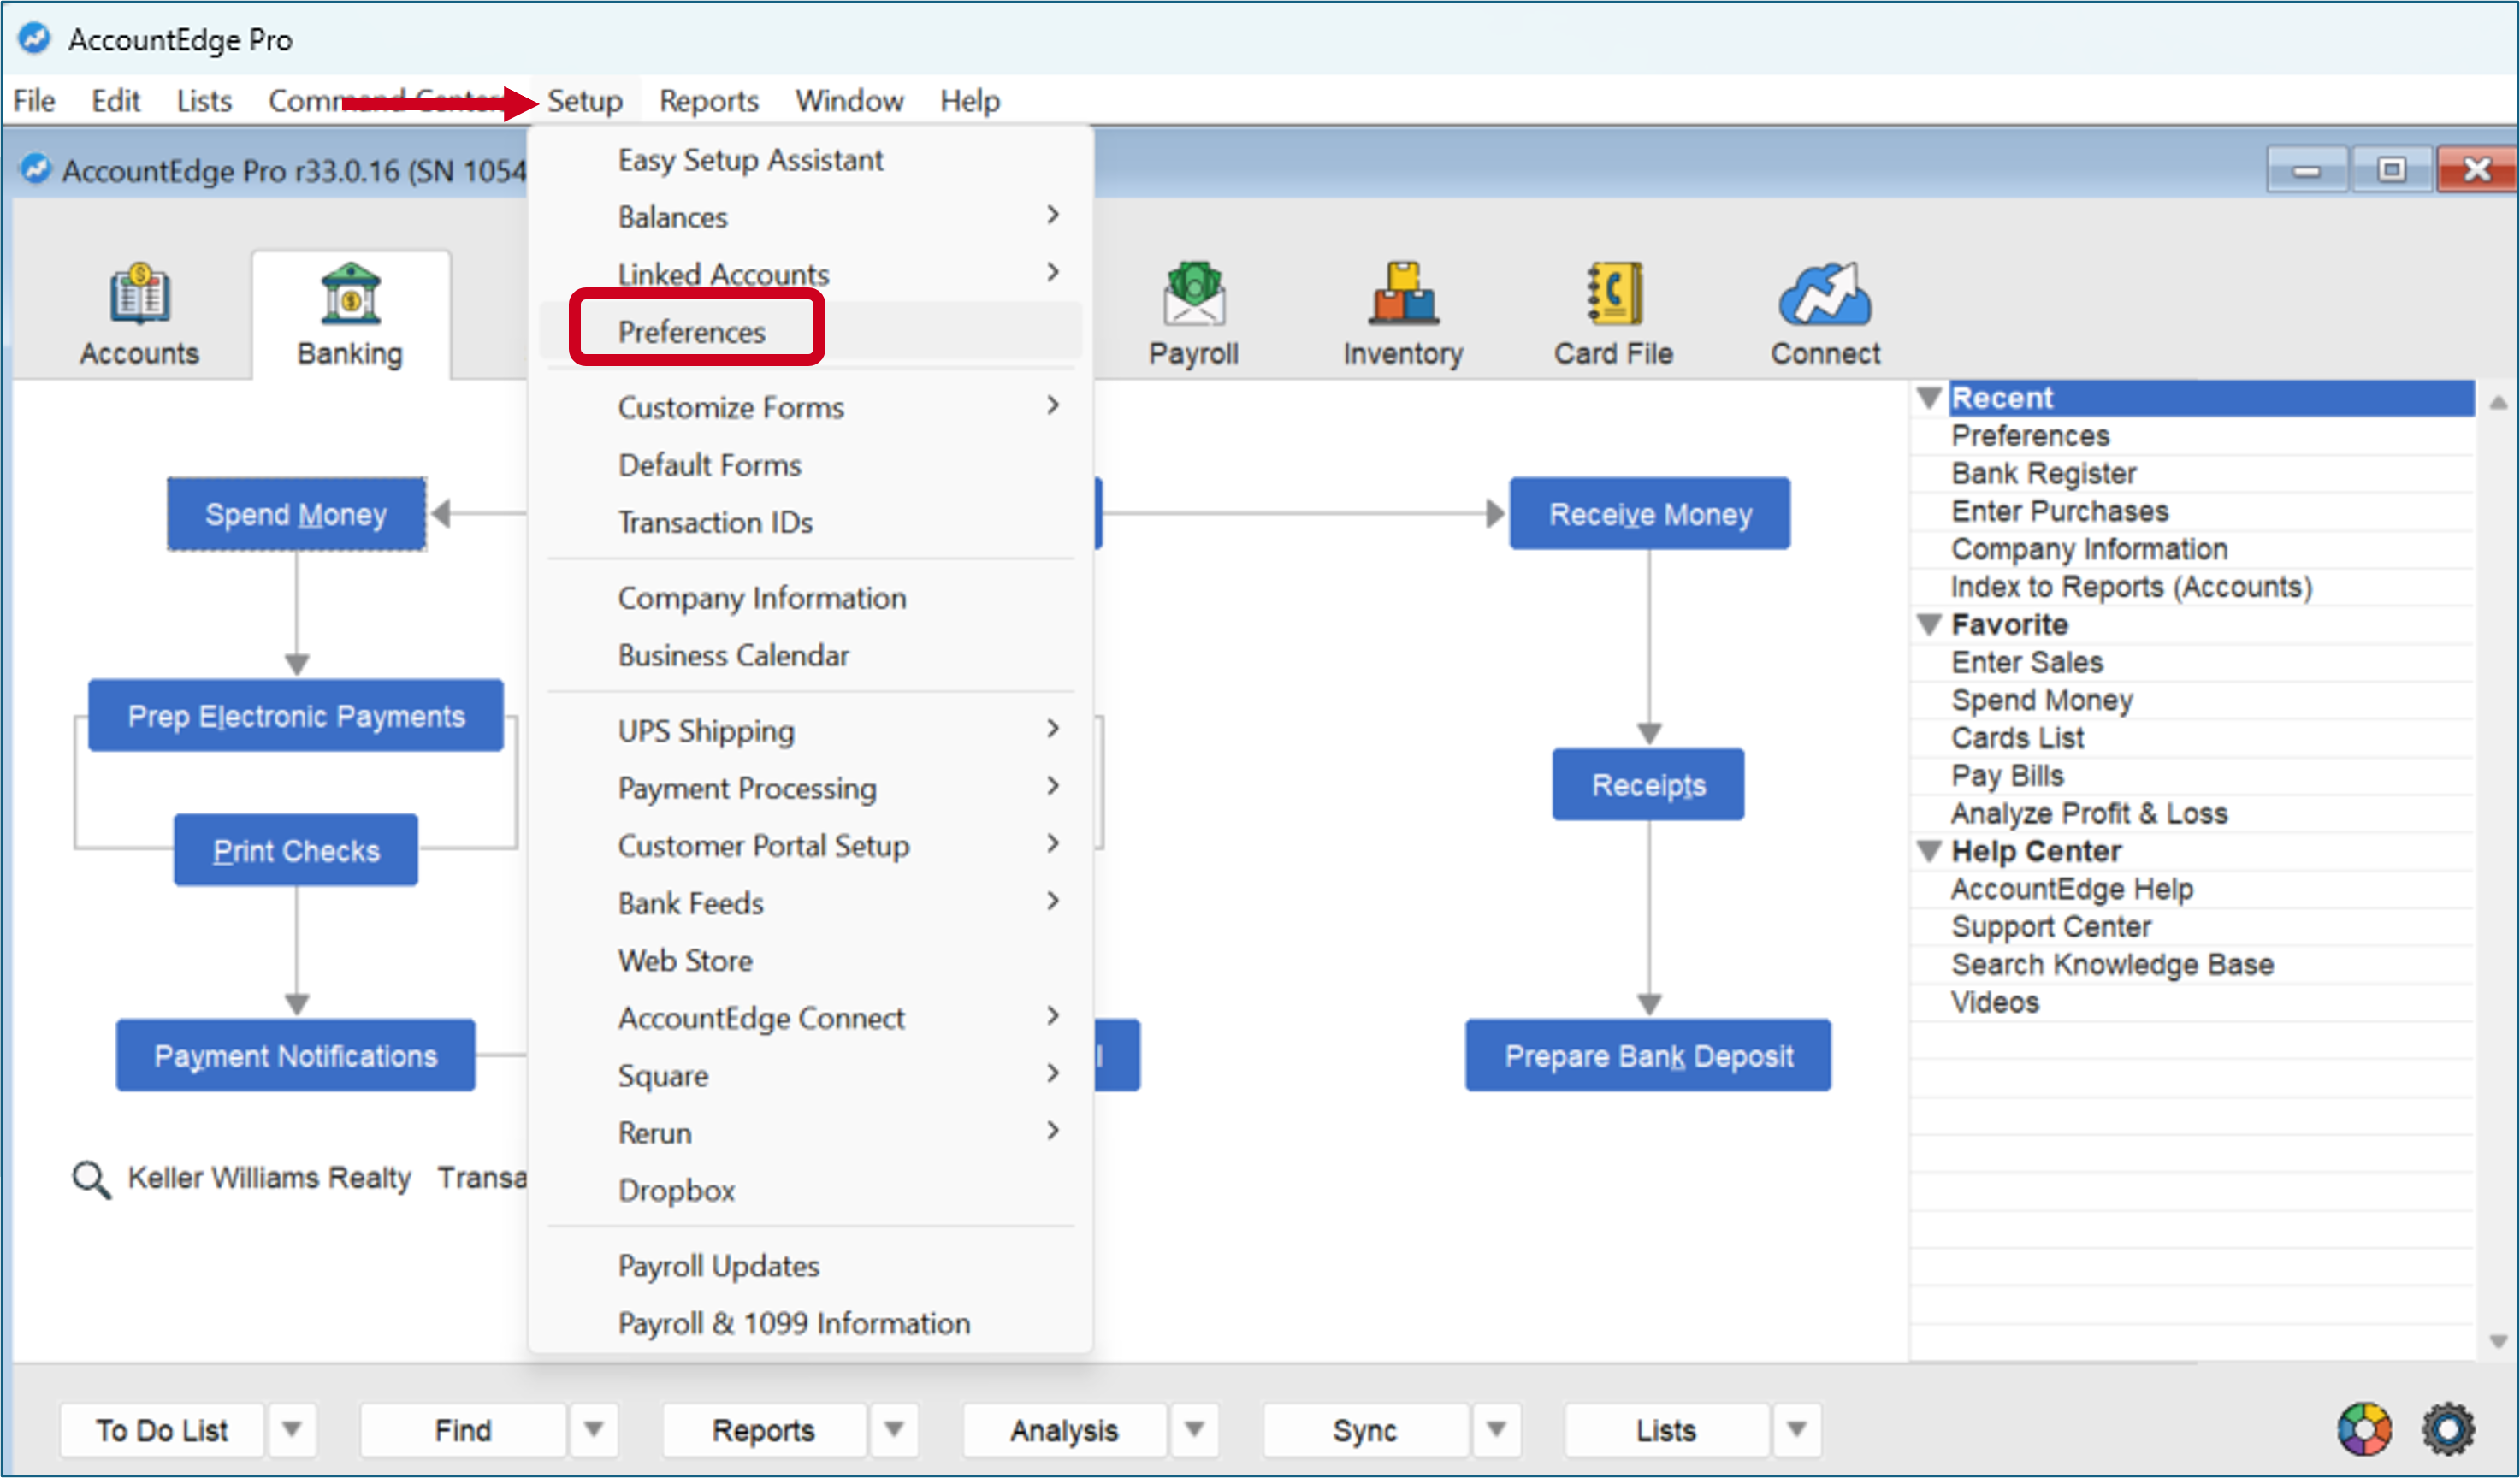This screenshot has width=2520, height=1478.
Task: Click the Find button
Action: [463, 1430]
